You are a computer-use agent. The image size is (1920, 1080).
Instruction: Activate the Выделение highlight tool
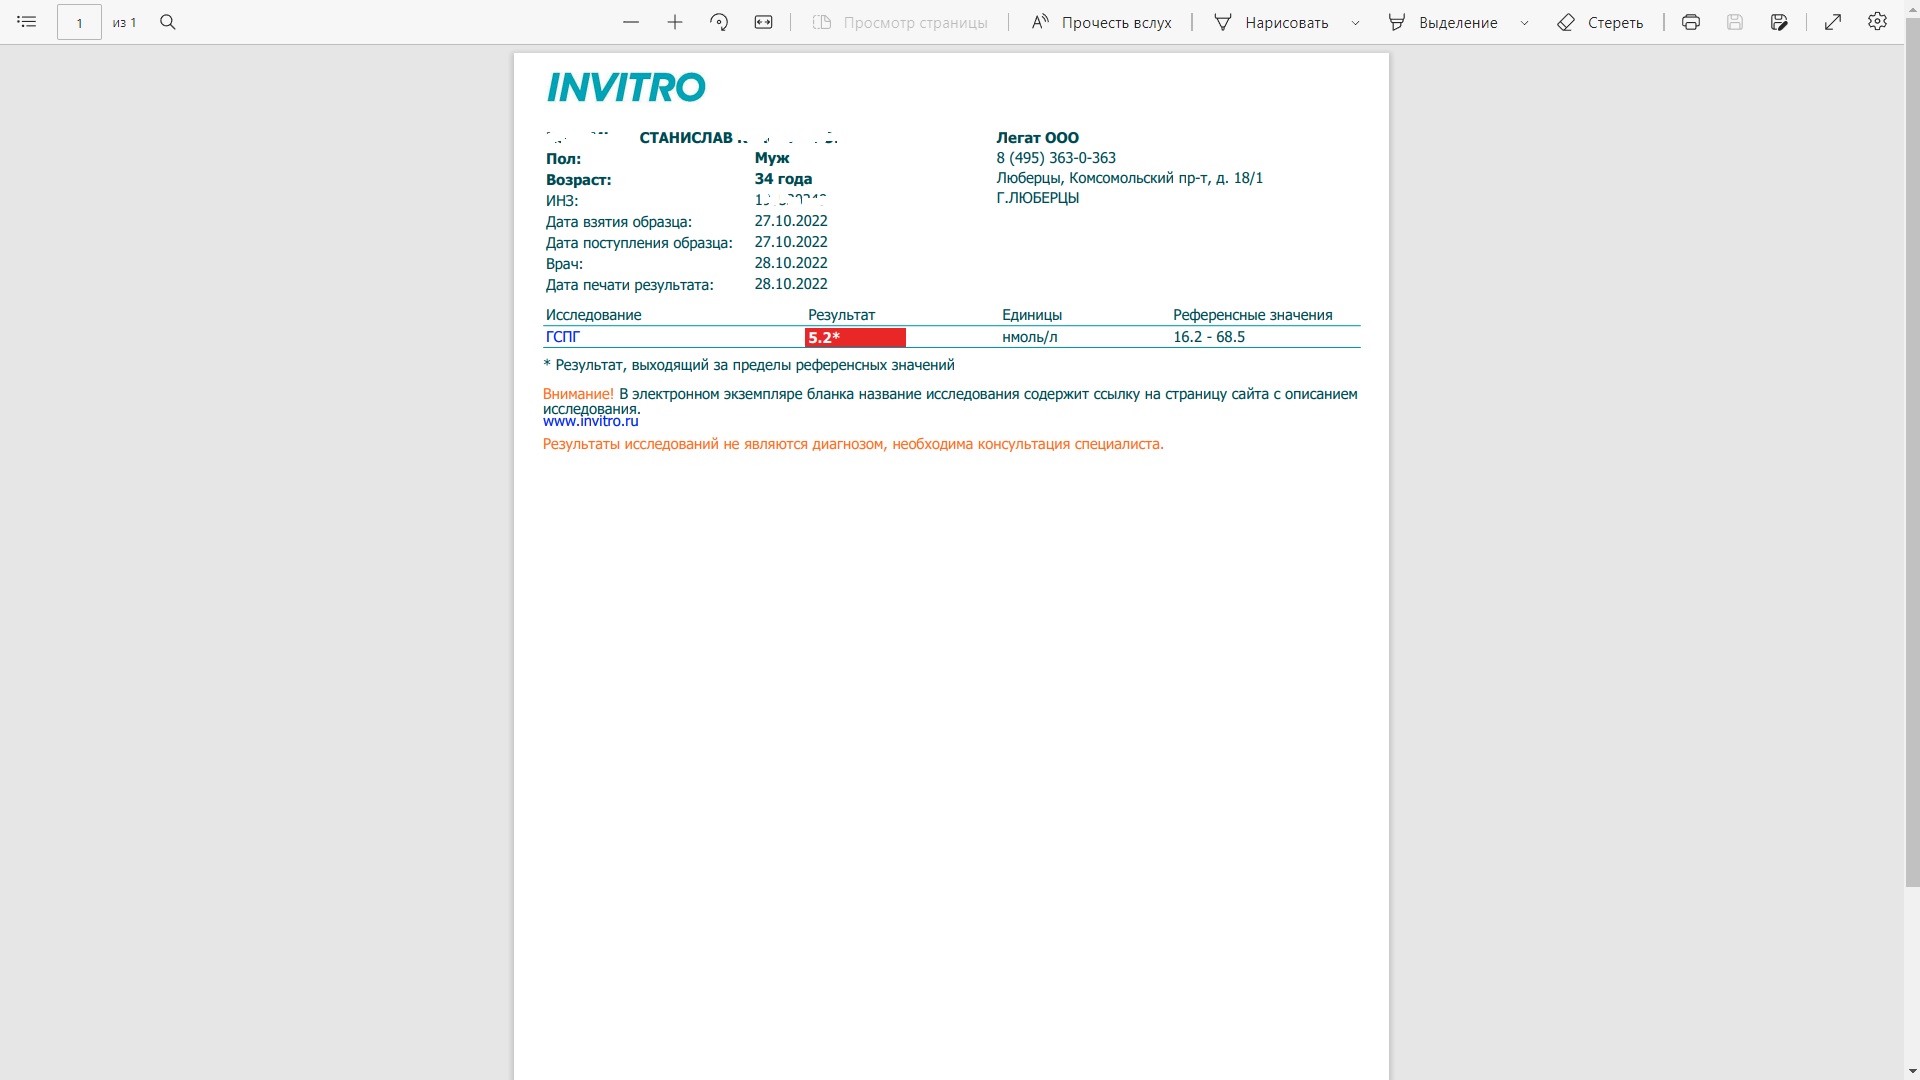[x=1443, y=22]
